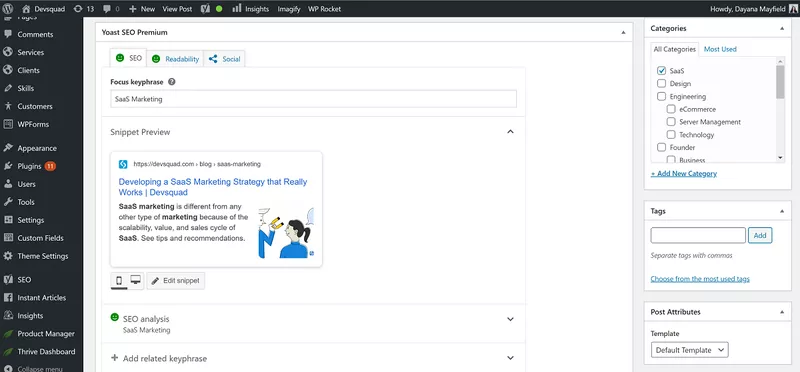Click the Add New Category link
Viewport: 800px width, 372px height.
point(684,173)
